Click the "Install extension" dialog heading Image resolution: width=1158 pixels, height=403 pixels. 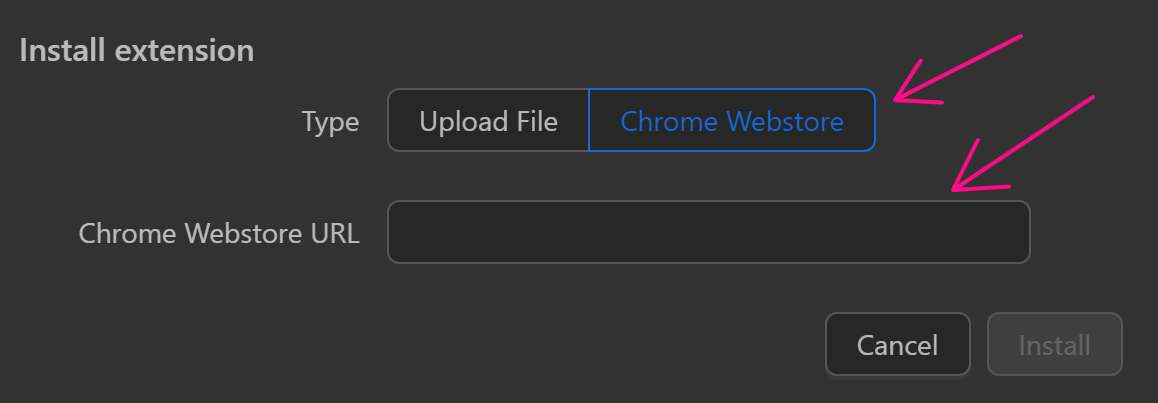pyautogui.click(x=136, y=50)
